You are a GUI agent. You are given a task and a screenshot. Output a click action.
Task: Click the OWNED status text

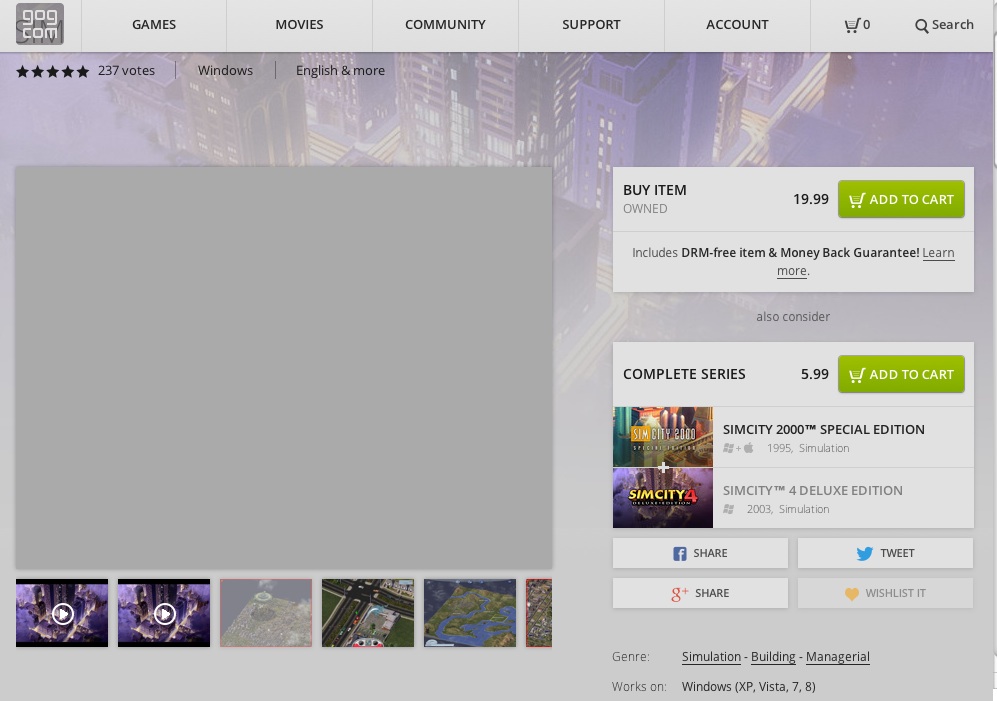(x=645, y=209)
